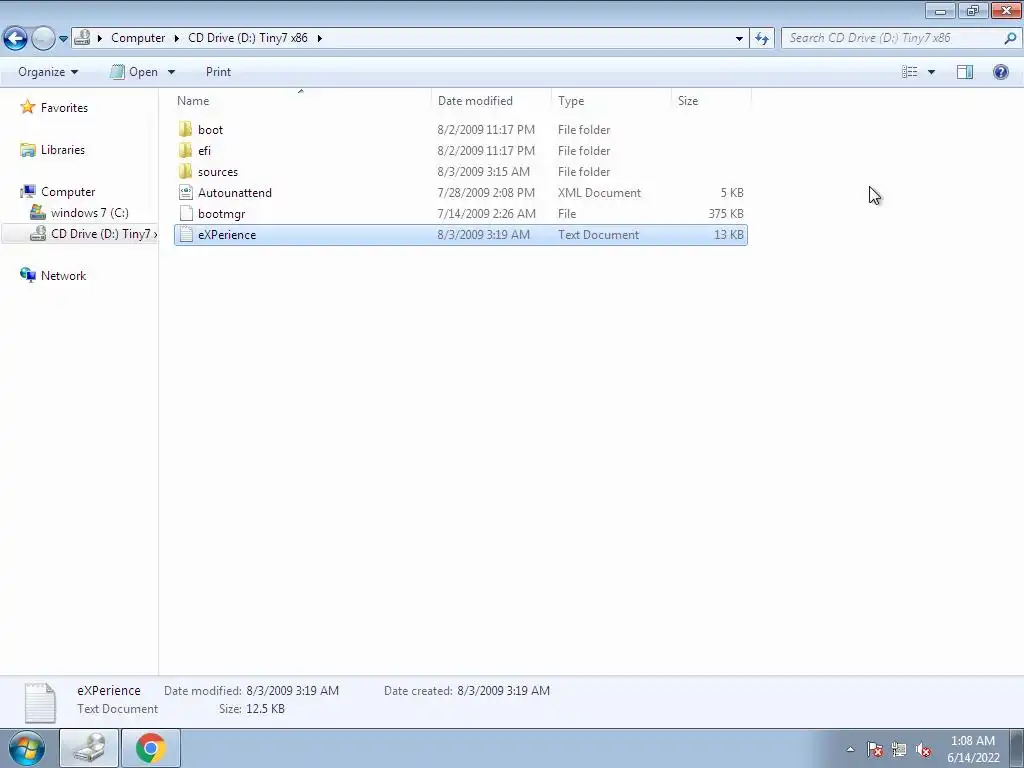Open the recent pages dropdown arrow

pos(63,39)
